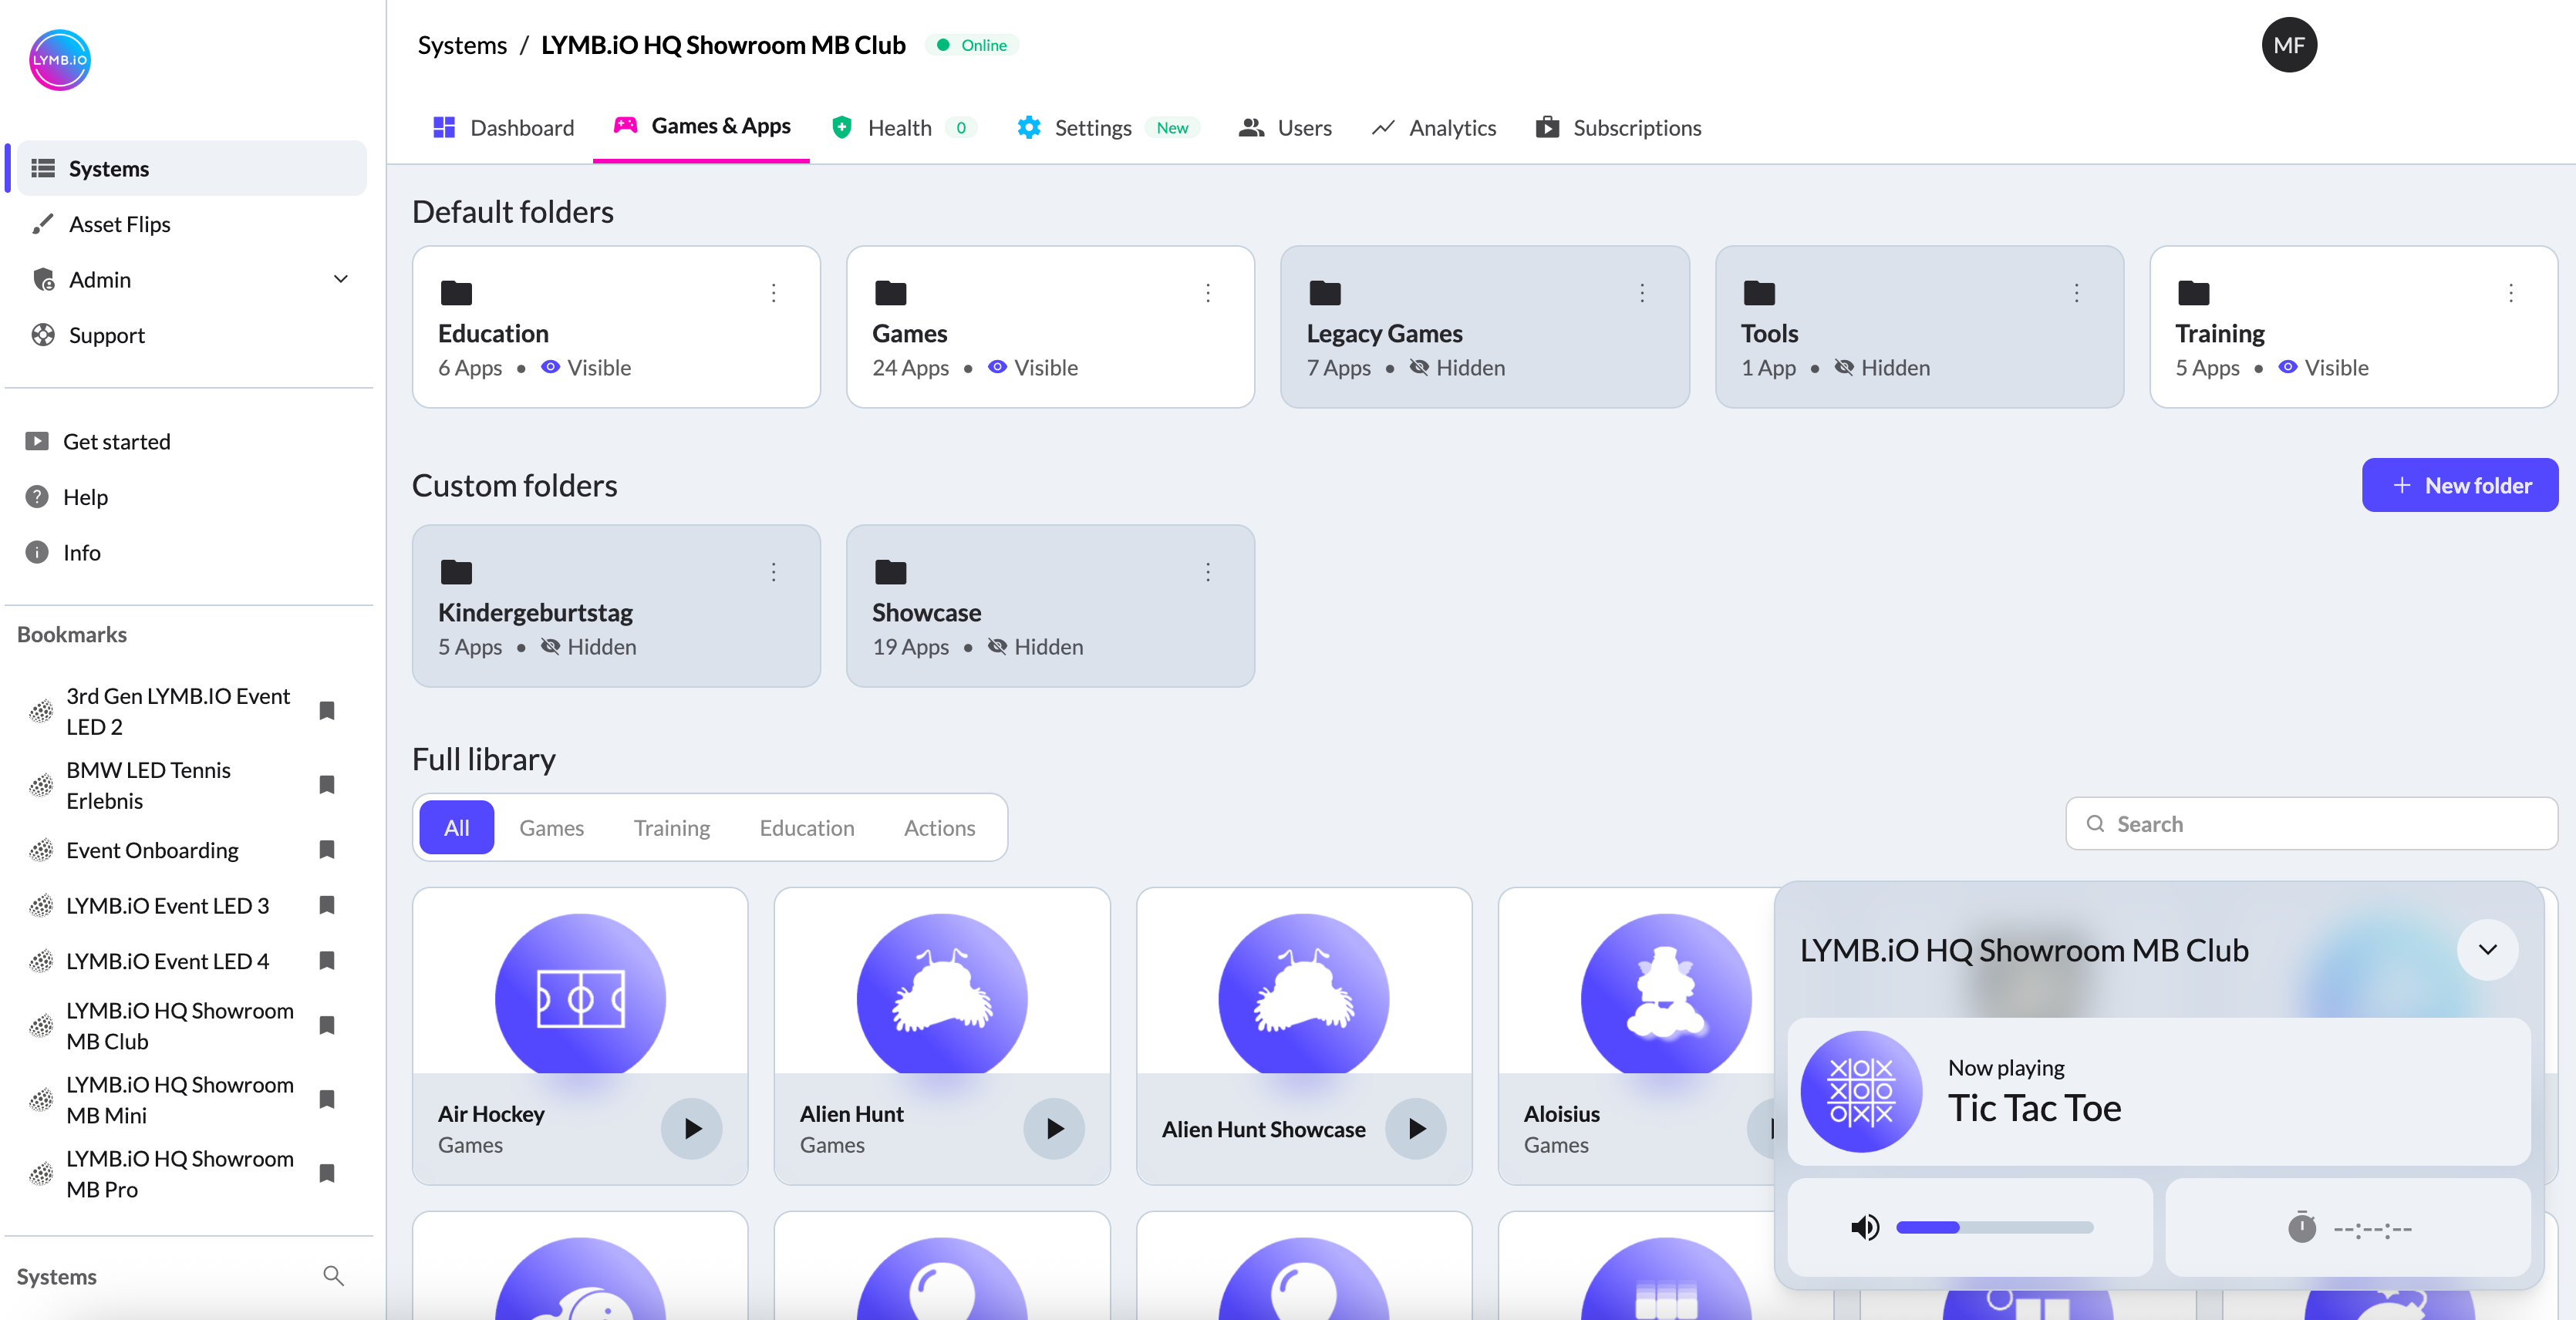Collapse the now playing overlay chevron
2576x1320 pixels.
2488,950
